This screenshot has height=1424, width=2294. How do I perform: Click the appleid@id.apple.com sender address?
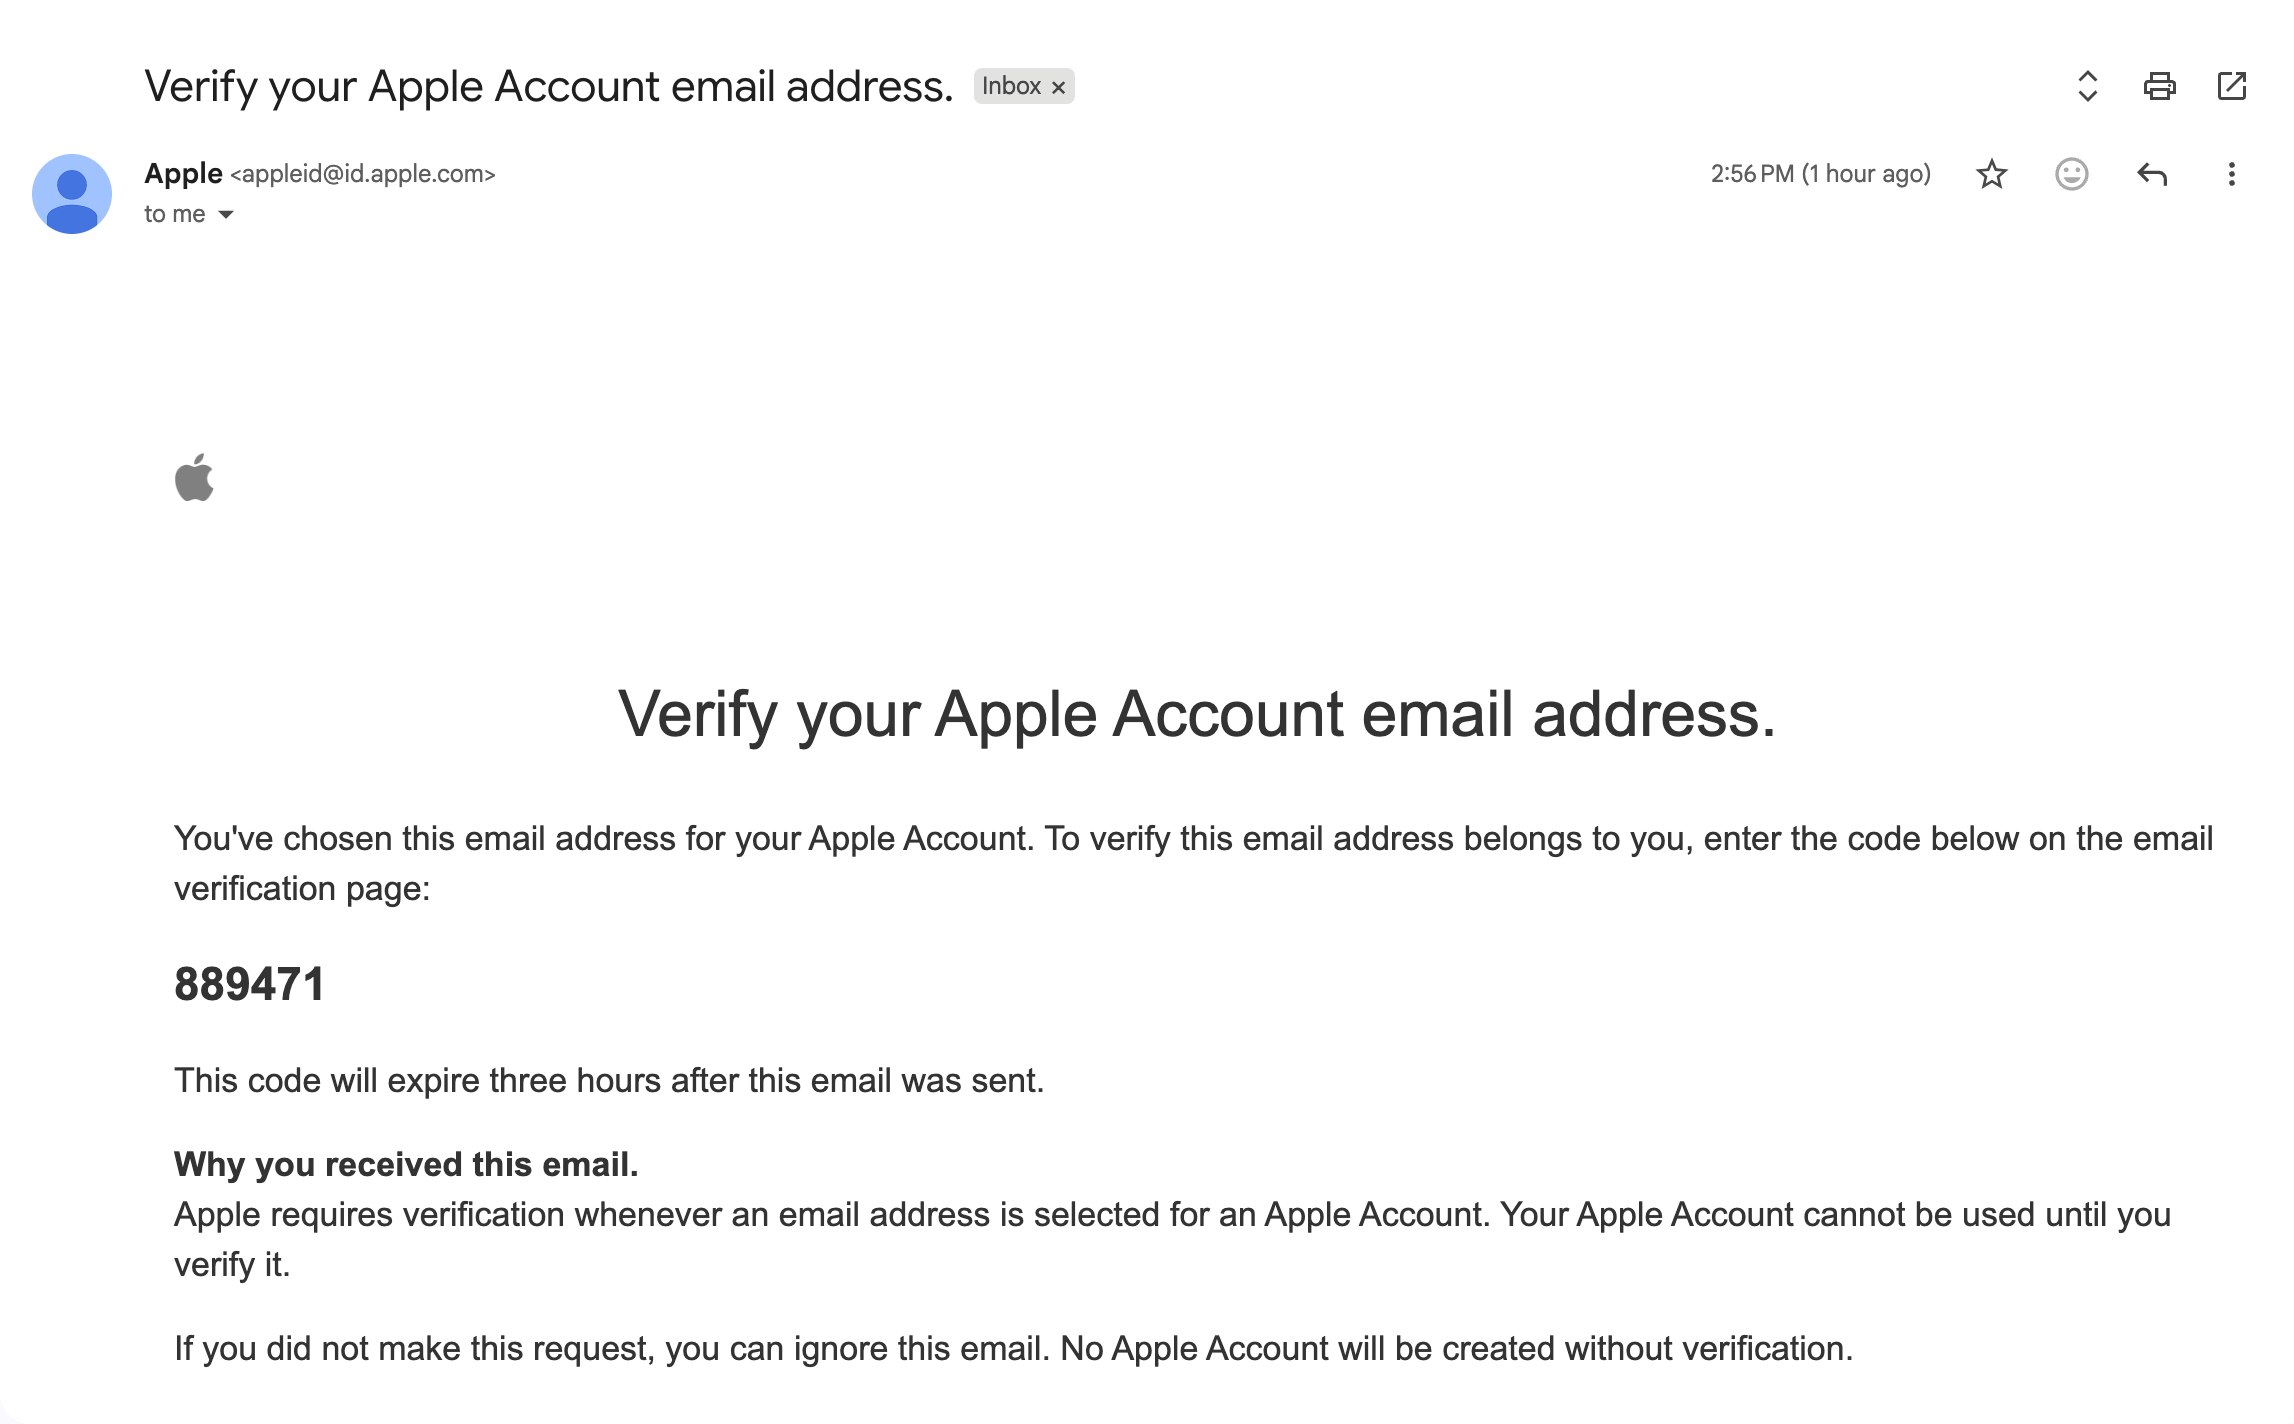pyautogui.click(x=363, y=174)
